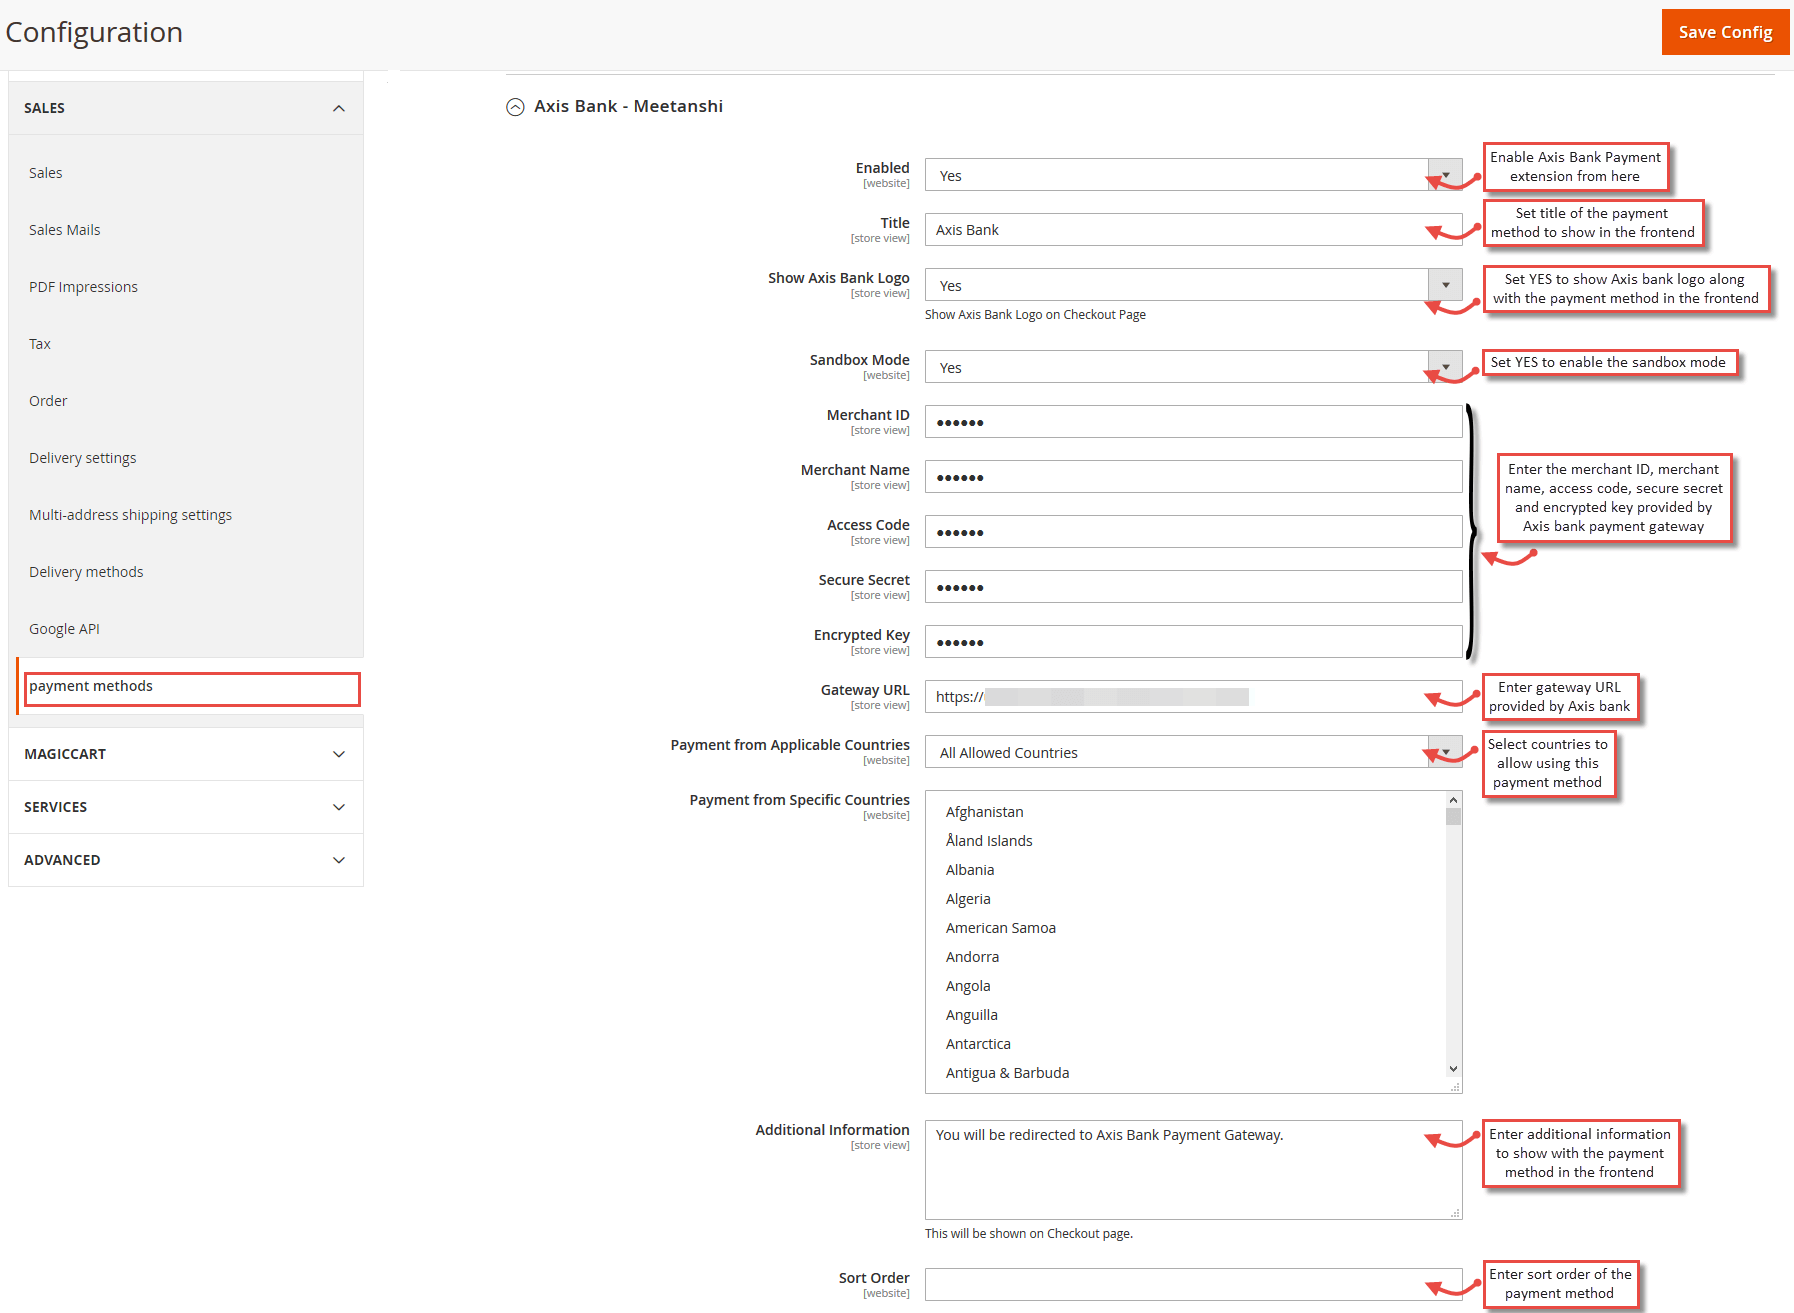The width and height of the screenshot is (1794, 1313).
Task: Select Afghanistan in the countries list
Action: (x=984, y=811)
